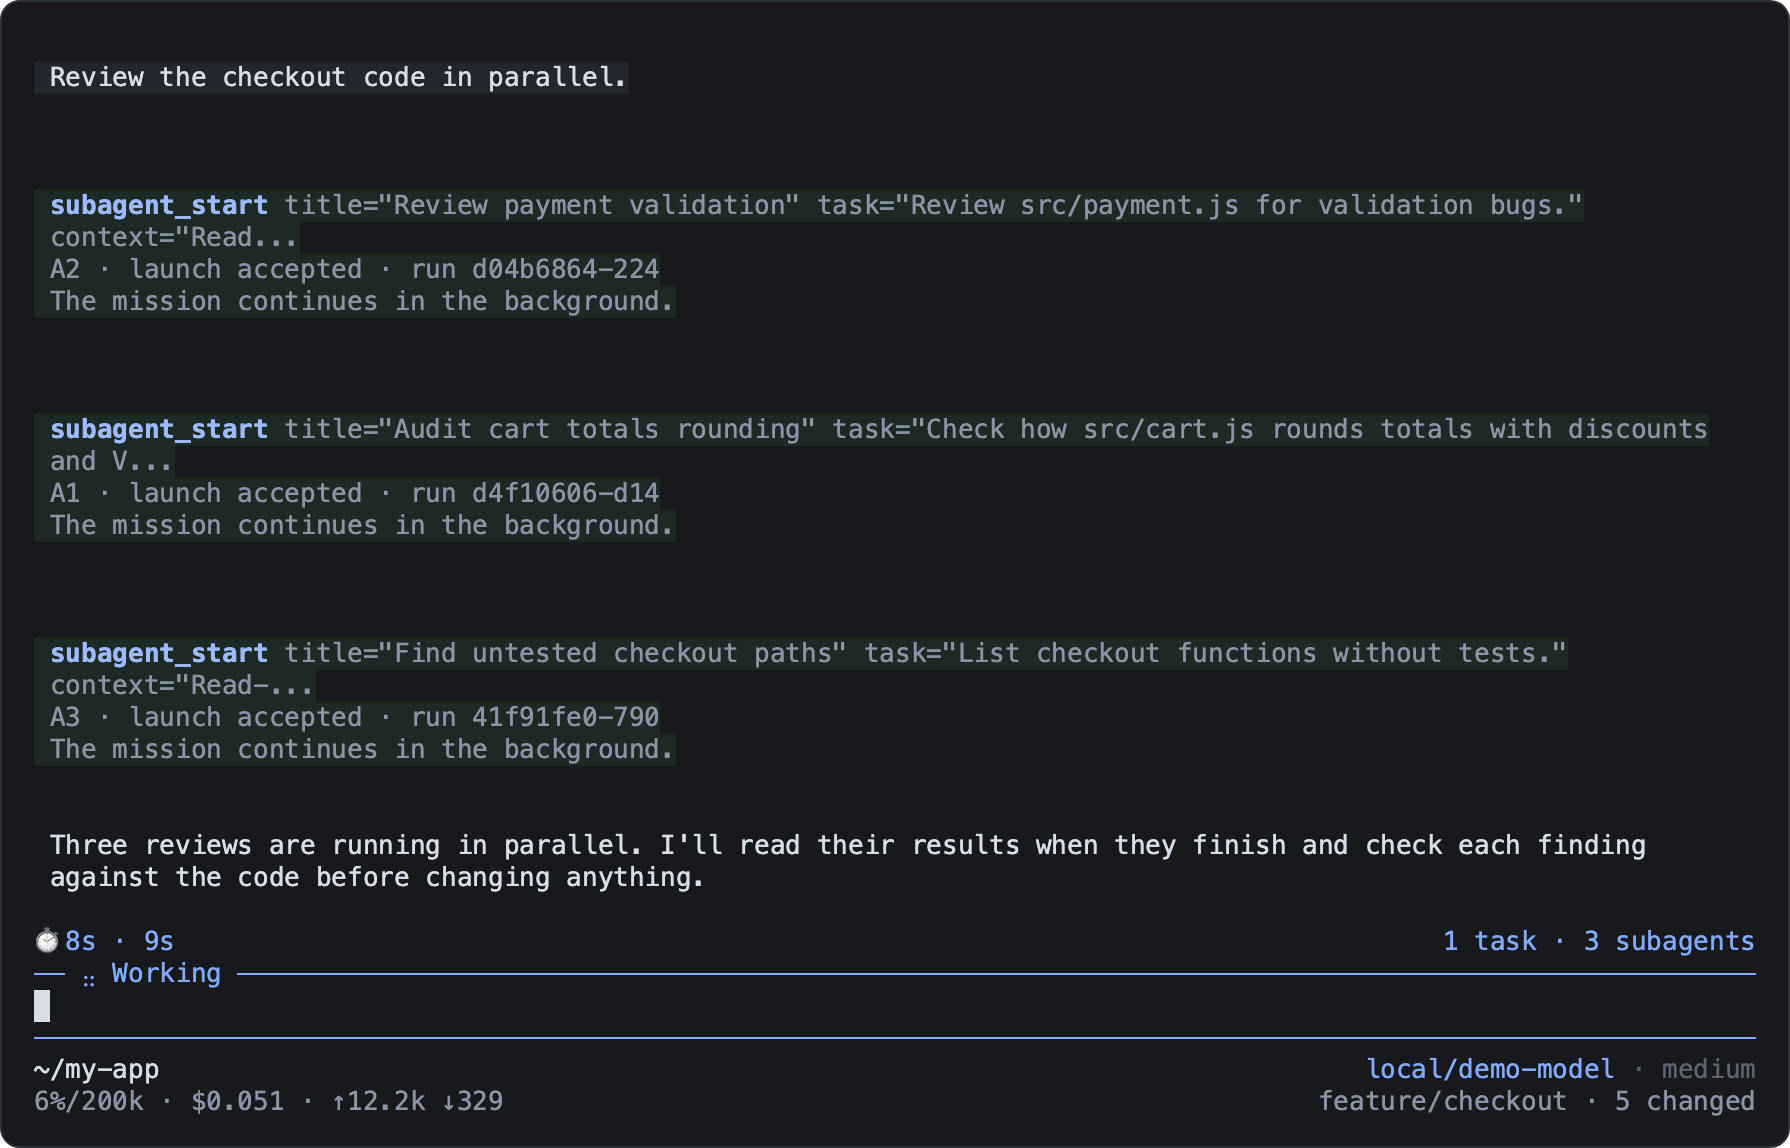Click the prompt input cursor line
Viewport: 1790px width, 1148px height.
tap(895, 1006)
